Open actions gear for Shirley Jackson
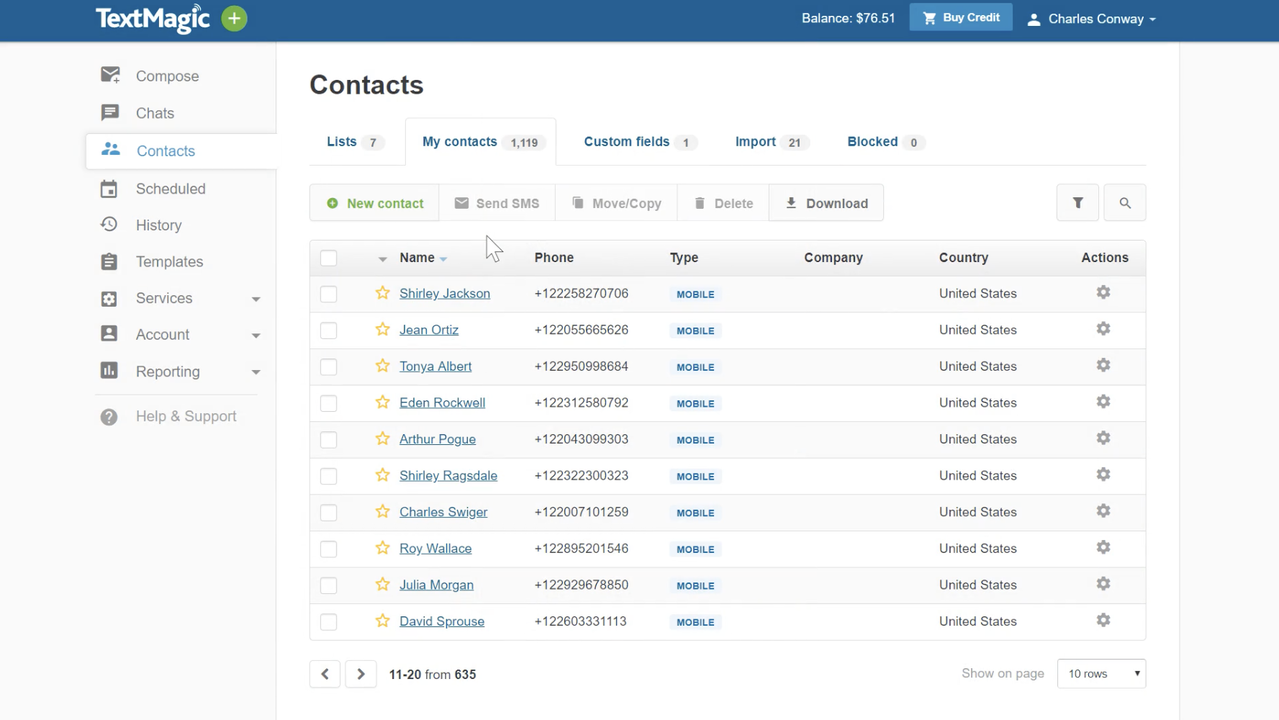 coord(1102,292)
